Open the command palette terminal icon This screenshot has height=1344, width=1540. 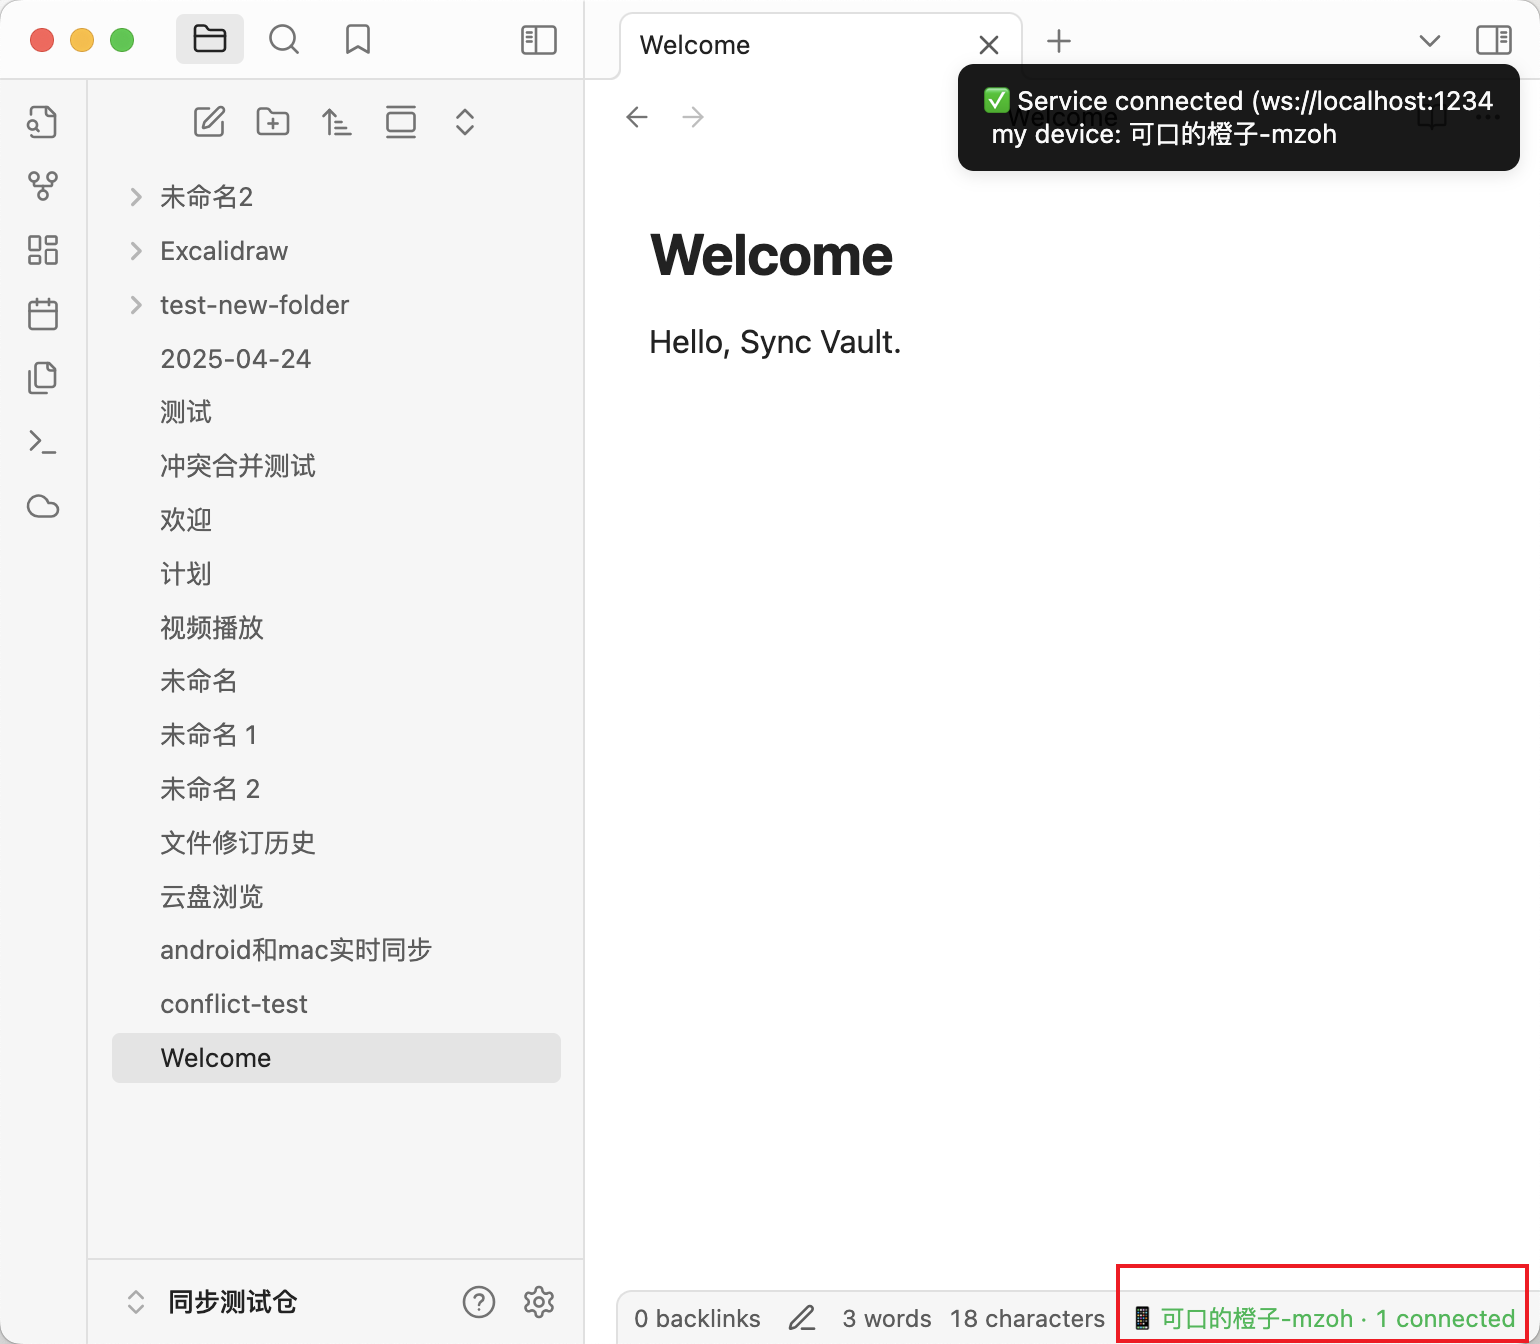tap(43, 442)
